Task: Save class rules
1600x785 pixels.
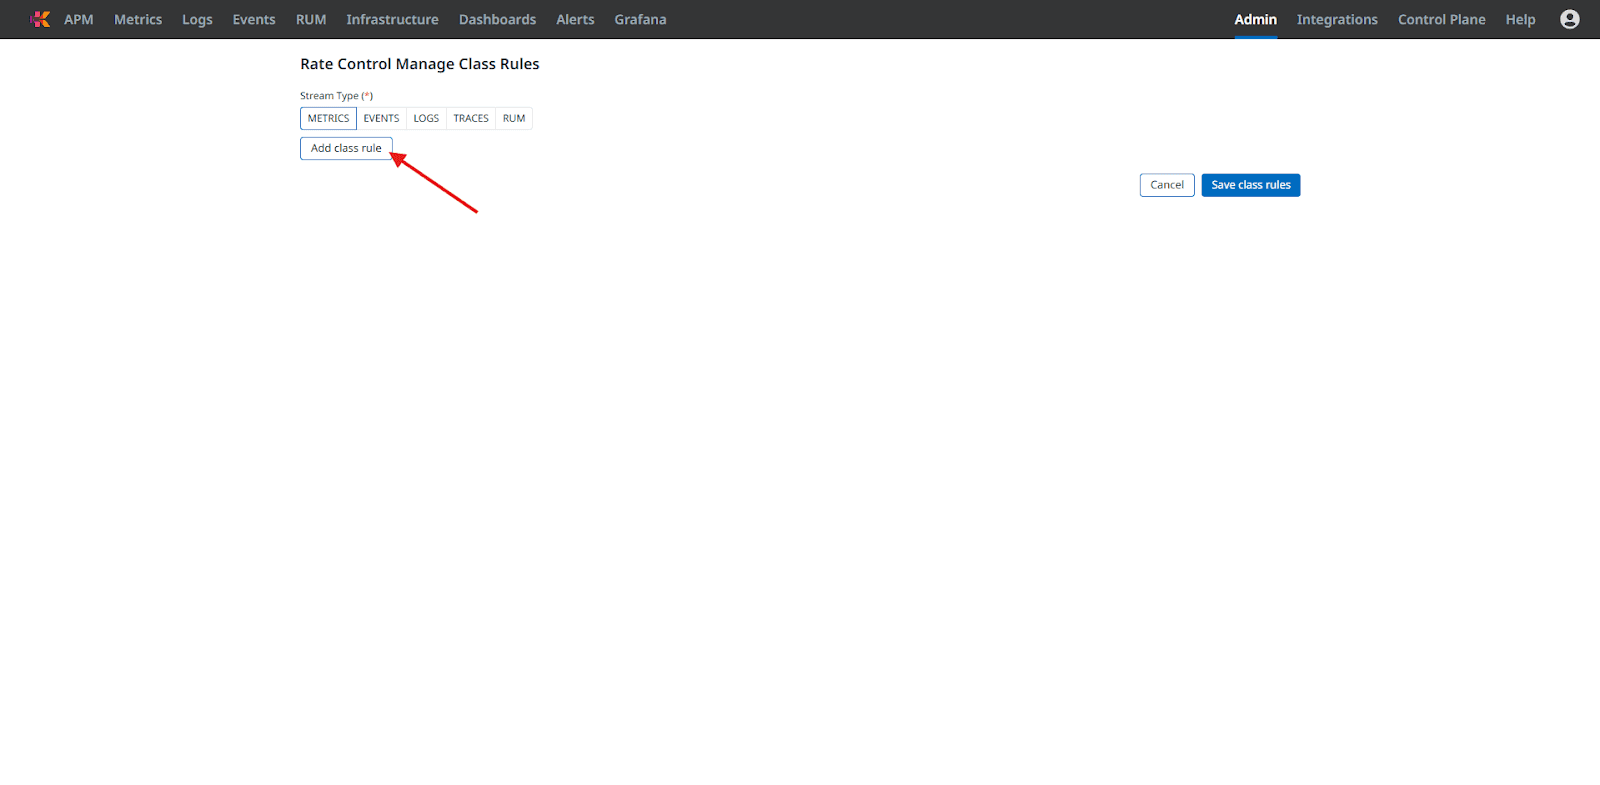Action: [1251, 185]
